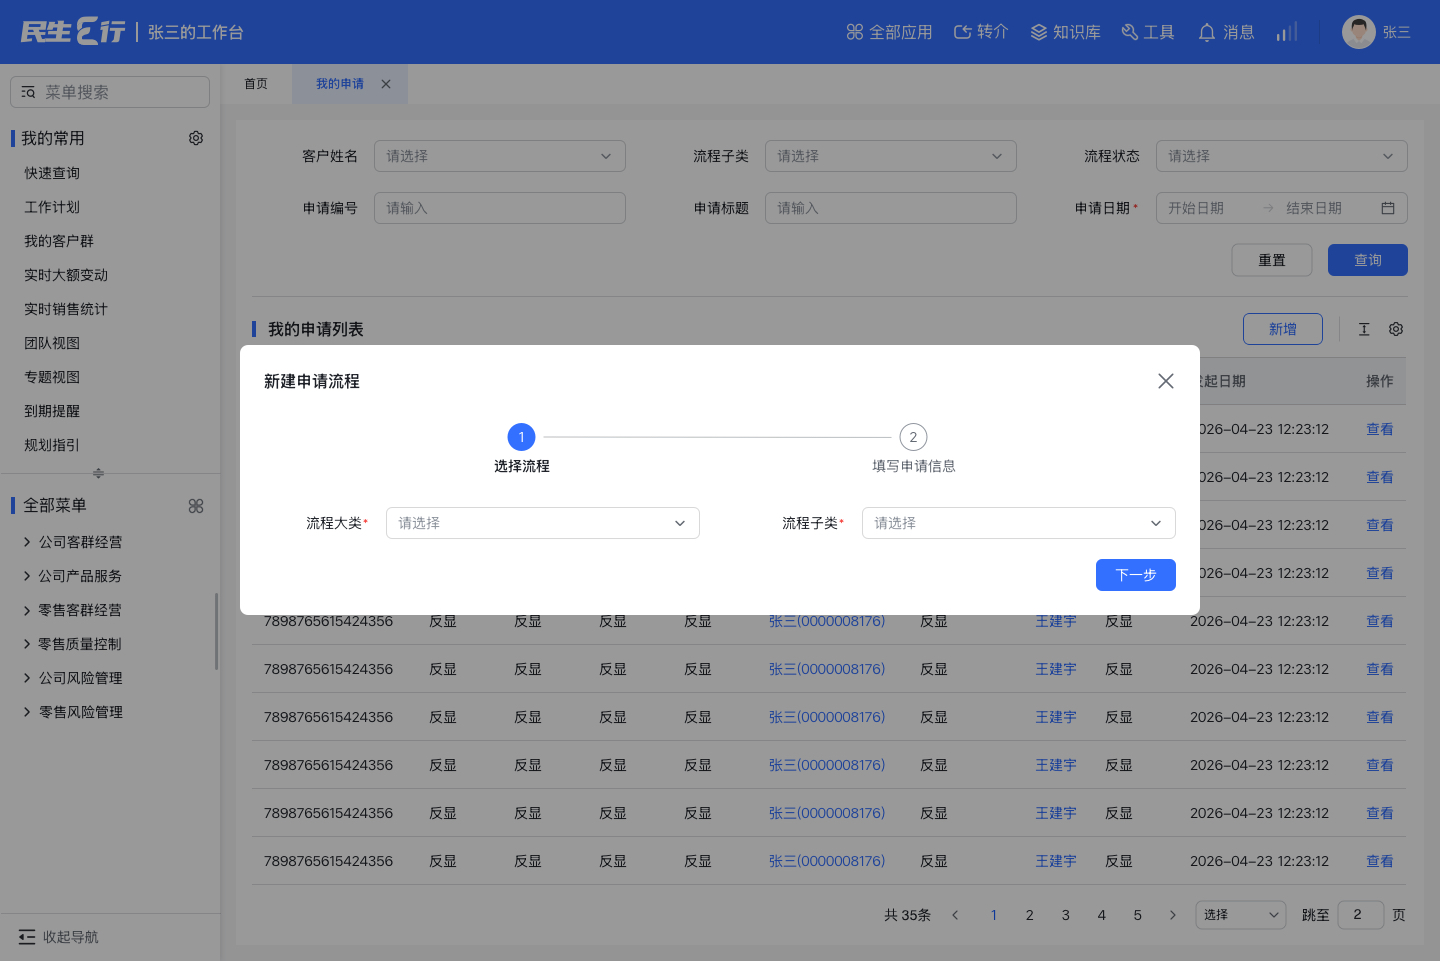Image resolution: width=1440 pixels, height=961 pixels.
Task: Go to next page arrow in pagination
Action: [1173, 915]
